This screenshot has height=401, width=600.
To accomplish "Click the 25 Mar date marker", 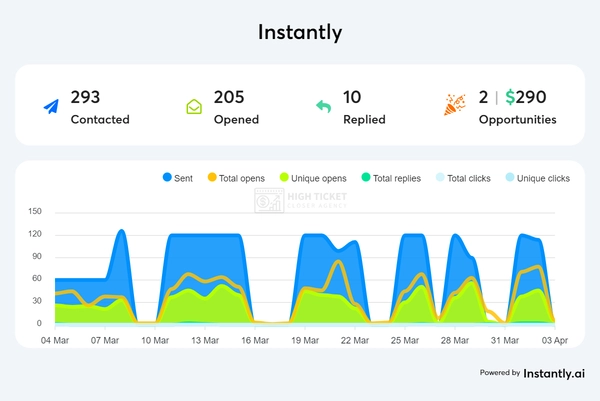I will click(x=404, y=341).
